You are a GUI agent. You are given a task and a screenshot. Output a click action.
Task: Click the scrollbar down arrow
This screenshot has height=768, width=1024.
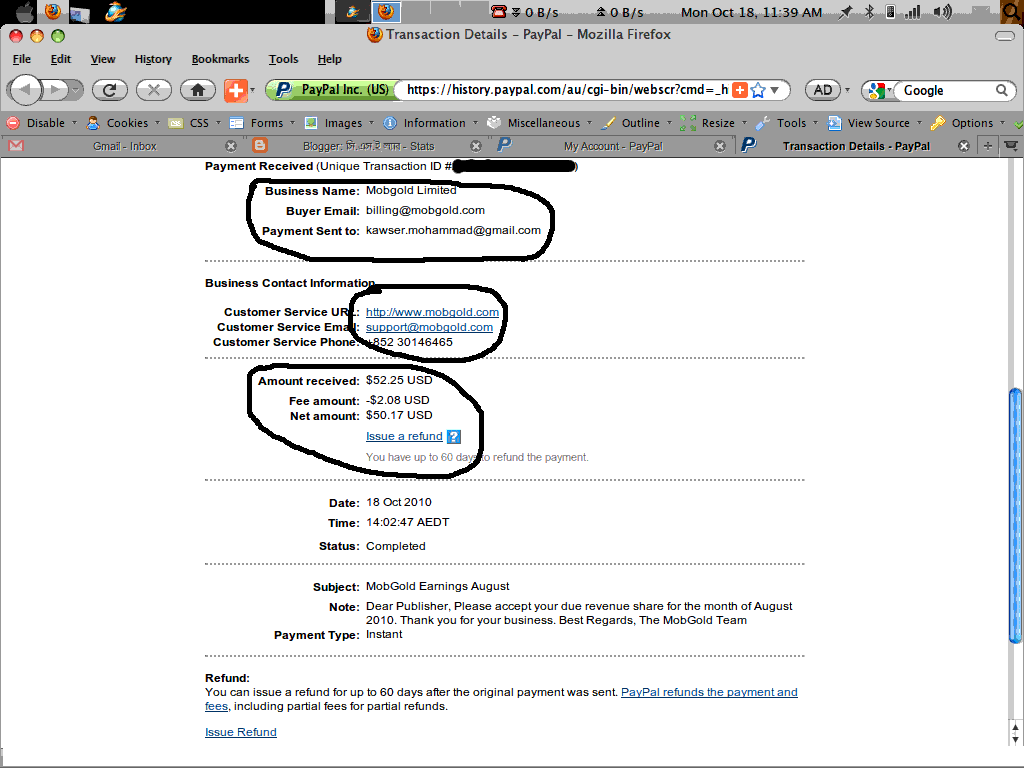(x=1015, y=739)
